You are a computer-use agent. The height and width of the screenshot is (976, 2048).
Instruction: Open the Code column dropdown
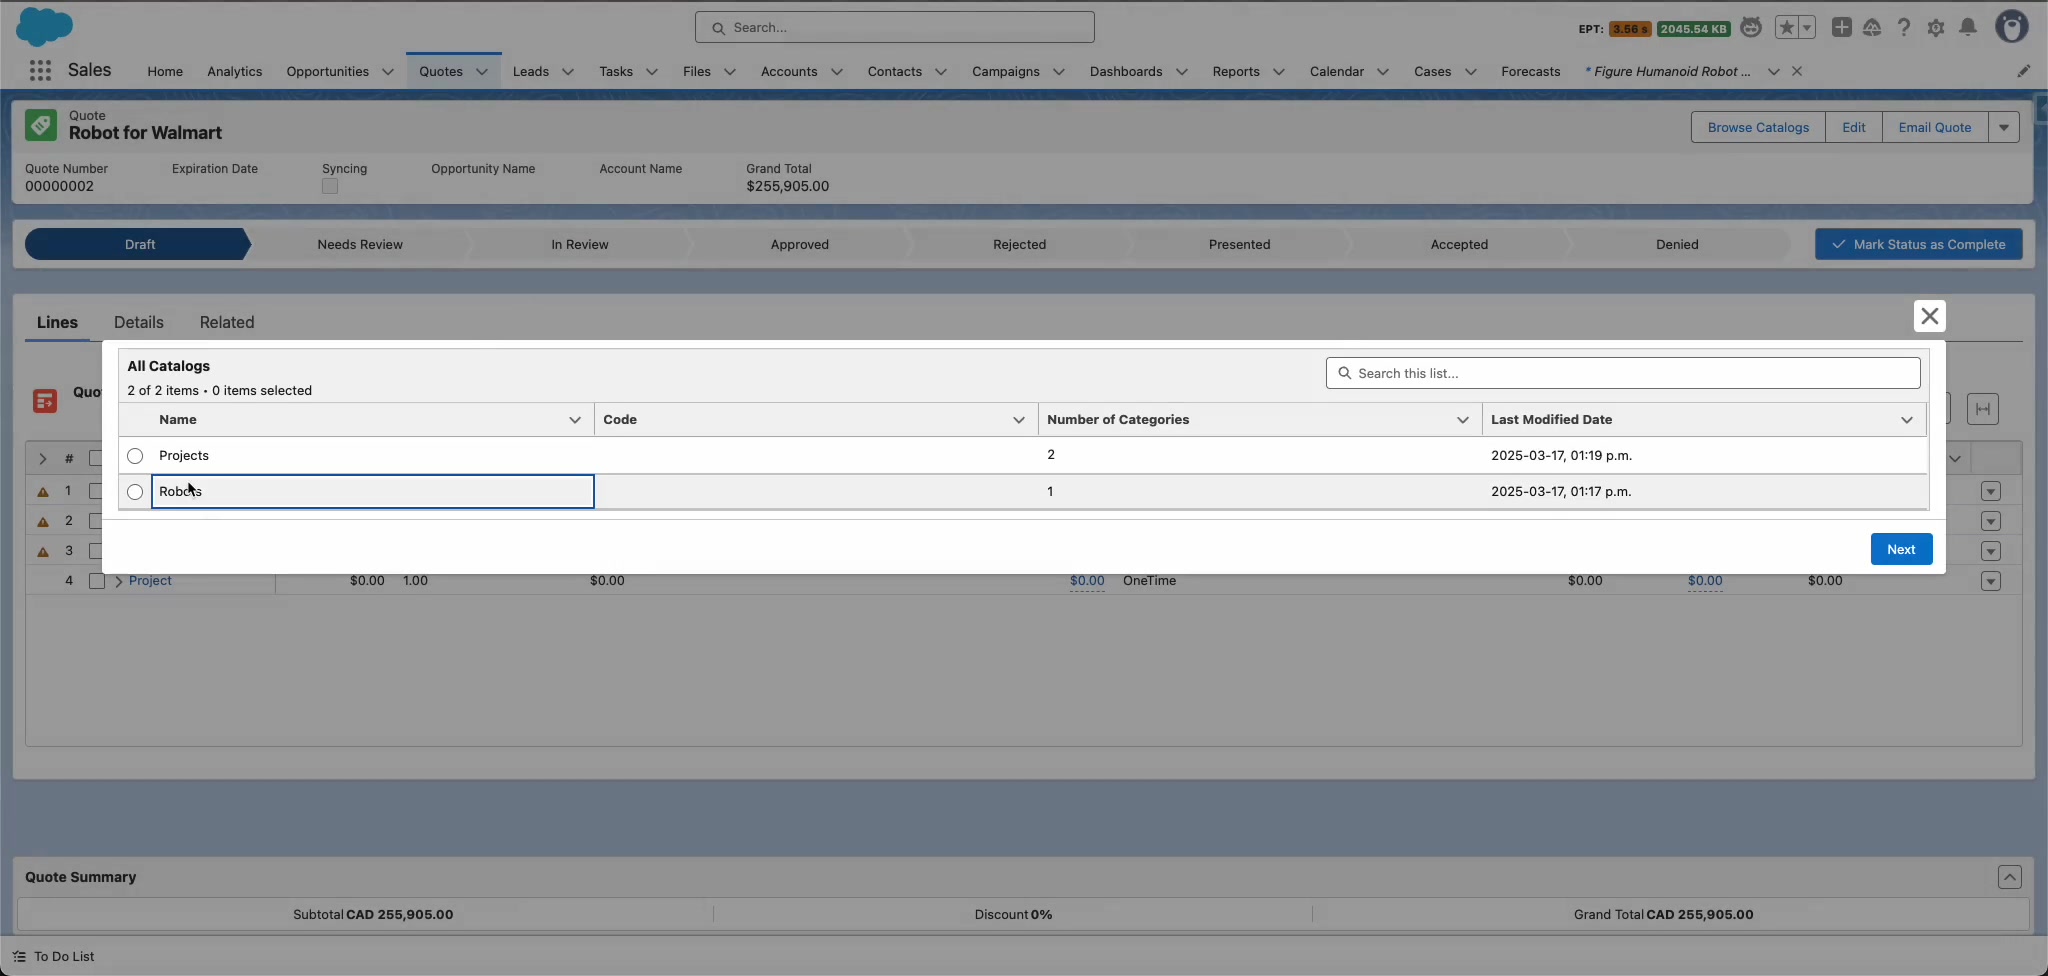[1019, 420]
